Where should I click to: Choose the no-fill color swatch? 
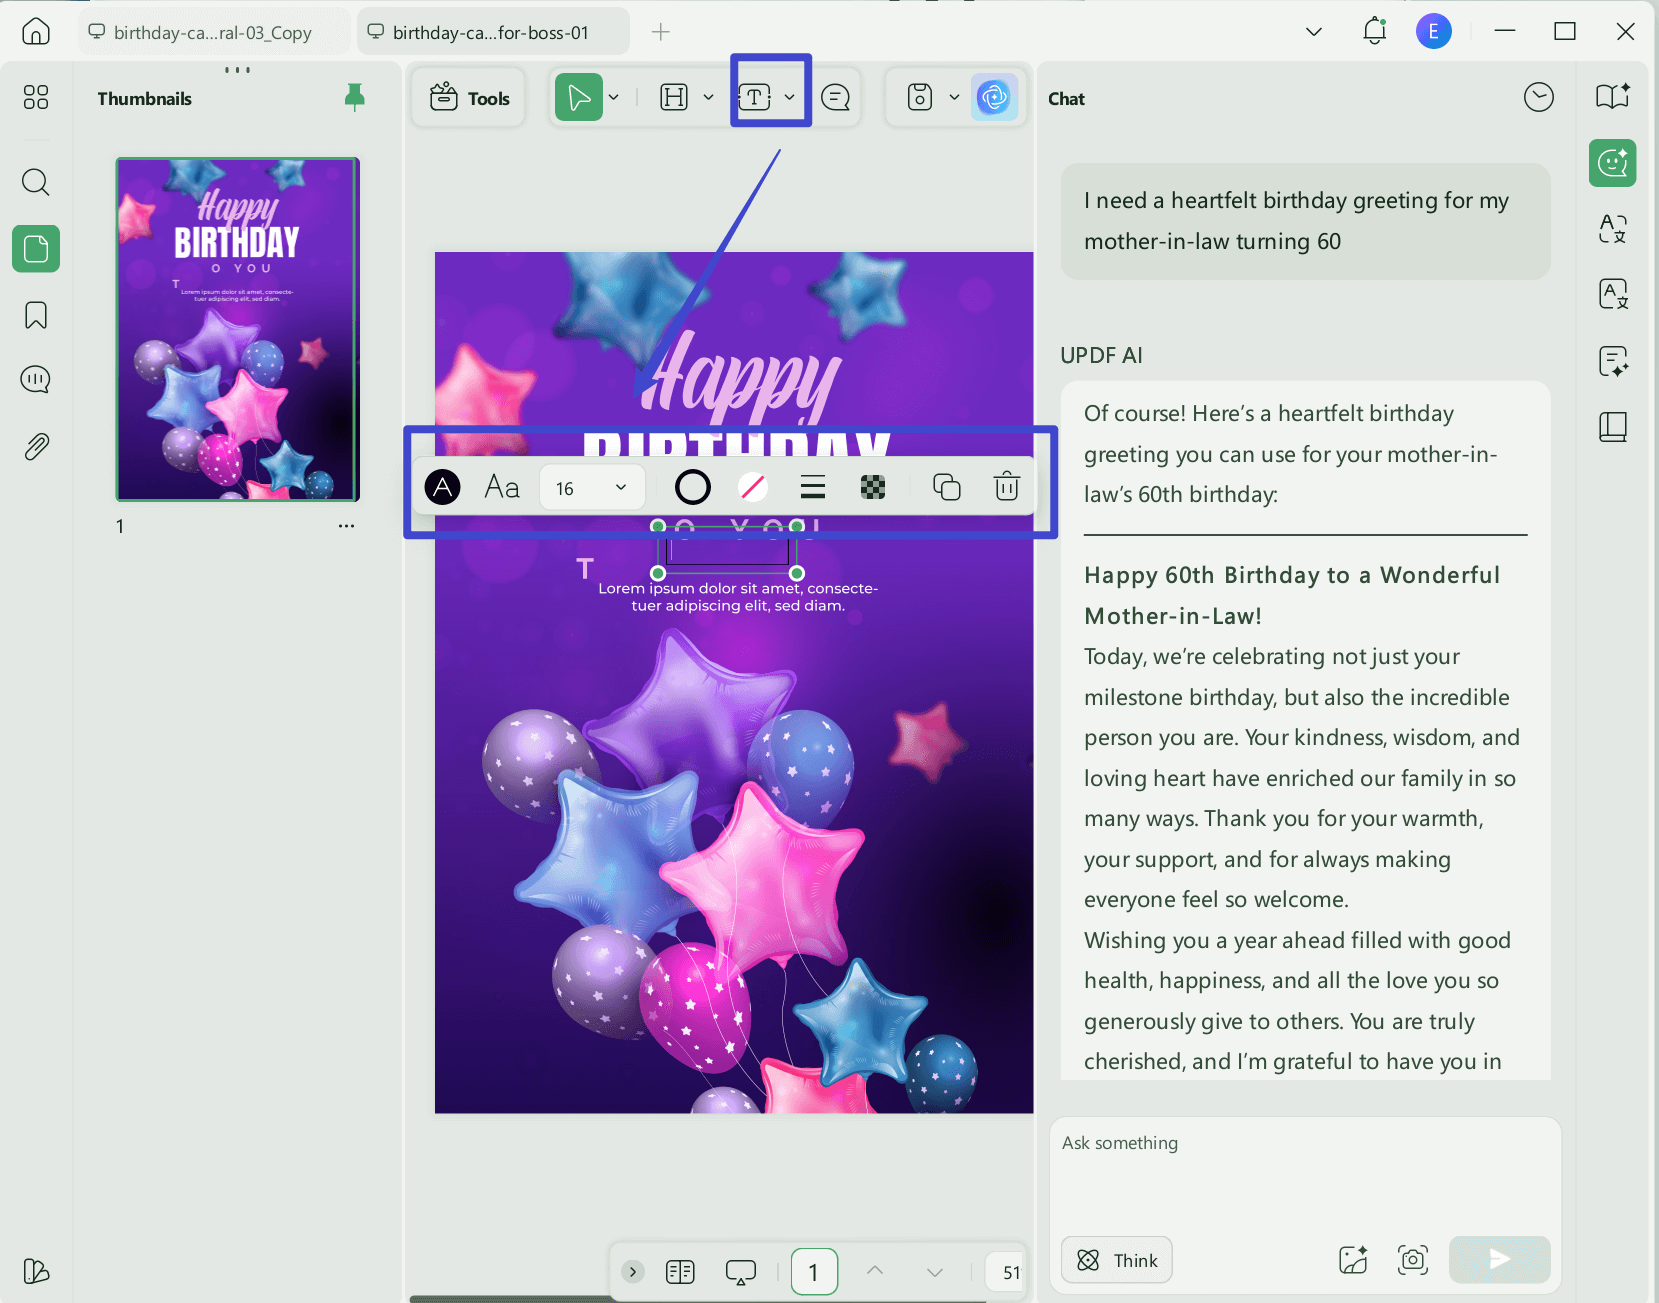click(752, 487)
